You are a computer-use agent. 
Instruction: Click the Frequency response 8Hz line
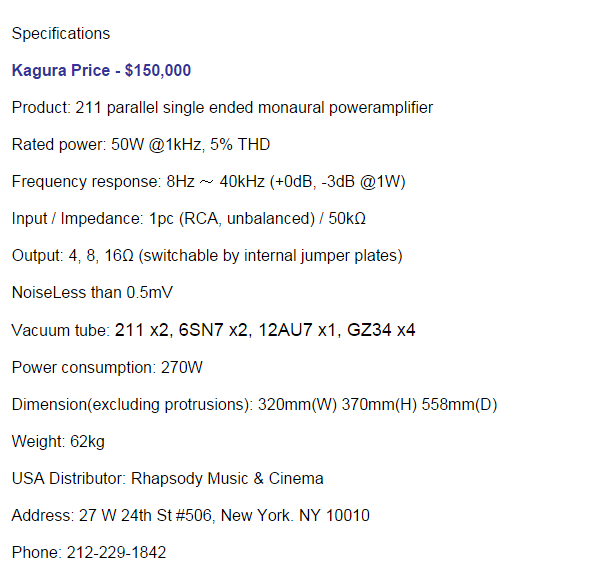(x=208, y=182)
